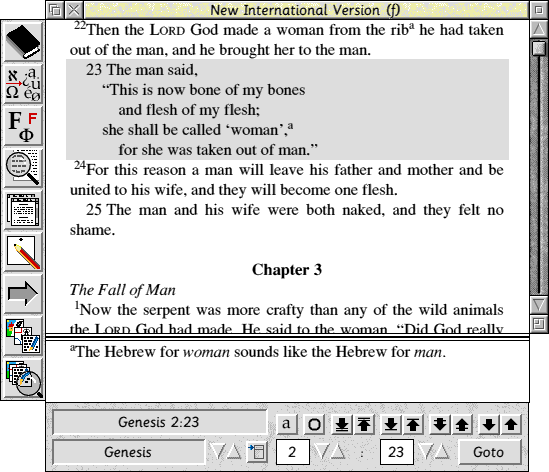Screen dimensions: 549x472
Task: Click the Genesis 2:23 reference display
Action: [159, 422]
